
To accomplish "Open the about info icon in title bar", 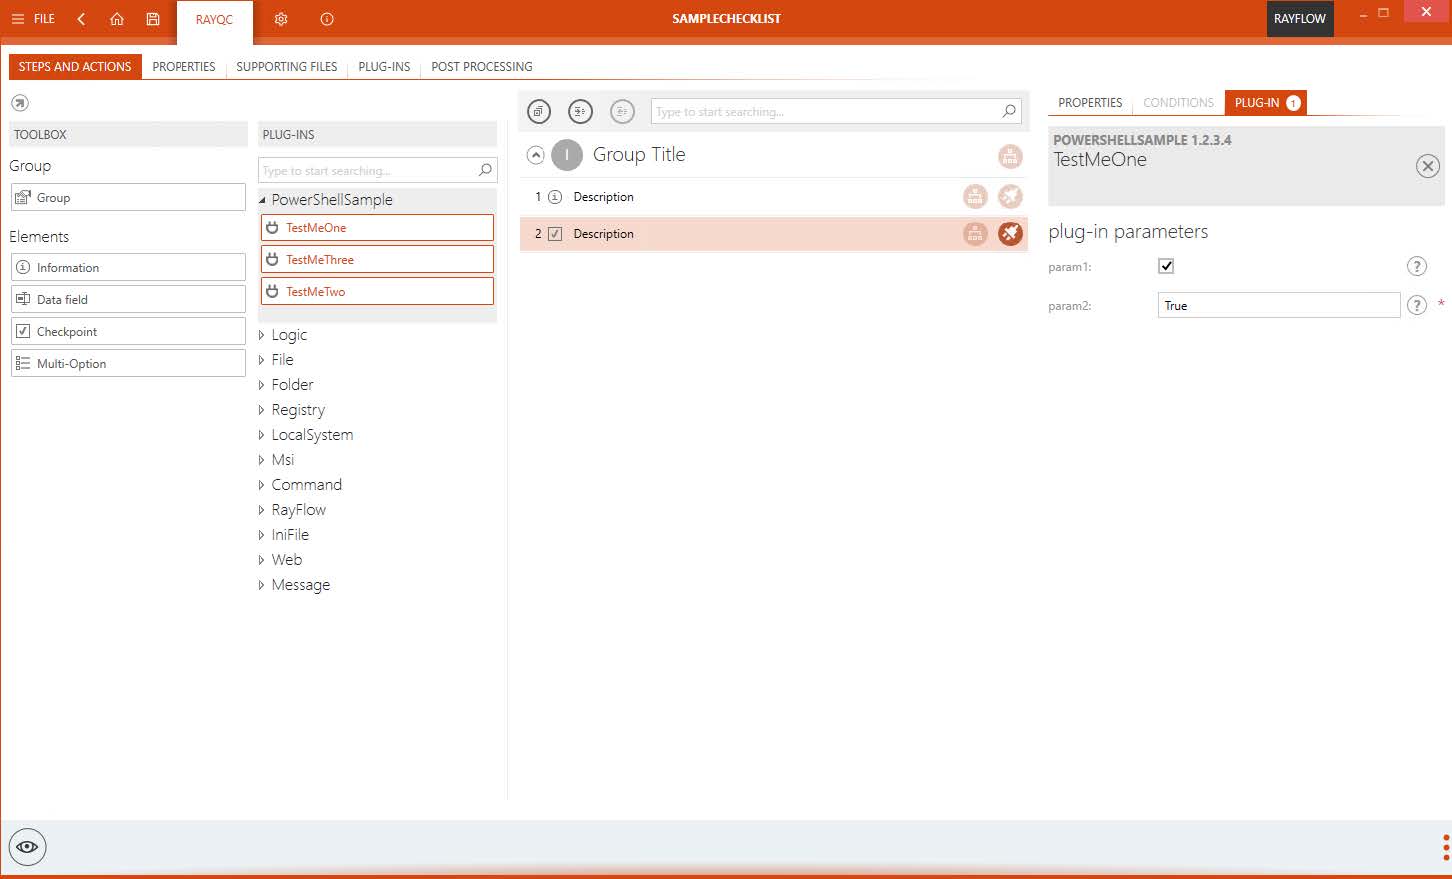I will click(x=327, y=19).
